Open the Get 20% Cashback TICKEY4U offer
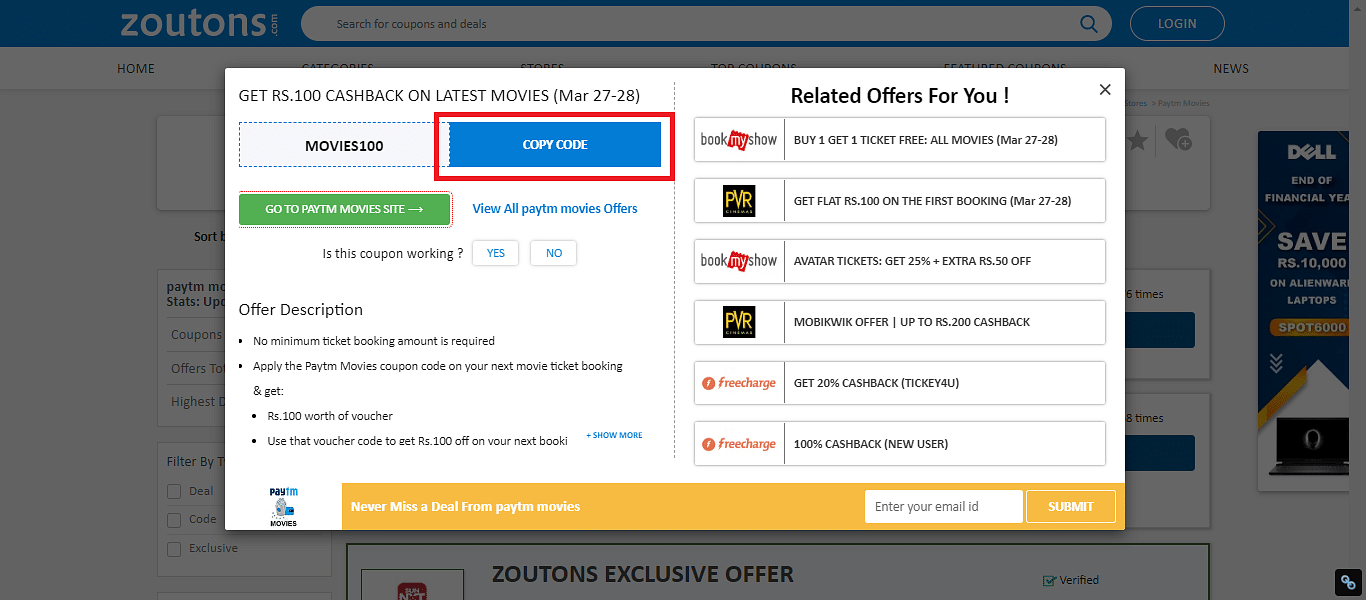The width and height of the screenshot is (1366, 600). (x=900, y=383)
